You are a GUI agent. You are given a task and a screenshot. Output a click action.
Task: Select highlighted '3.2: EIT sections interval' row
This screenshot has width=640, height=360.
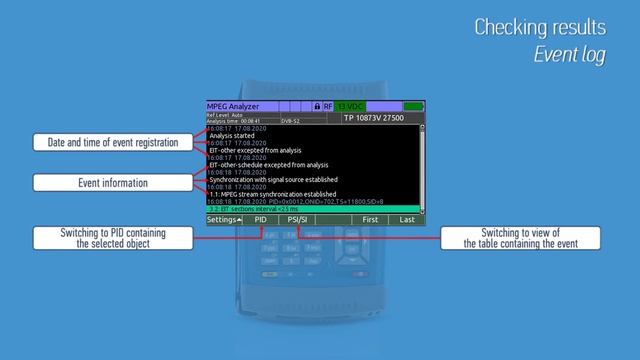[313, 209]
